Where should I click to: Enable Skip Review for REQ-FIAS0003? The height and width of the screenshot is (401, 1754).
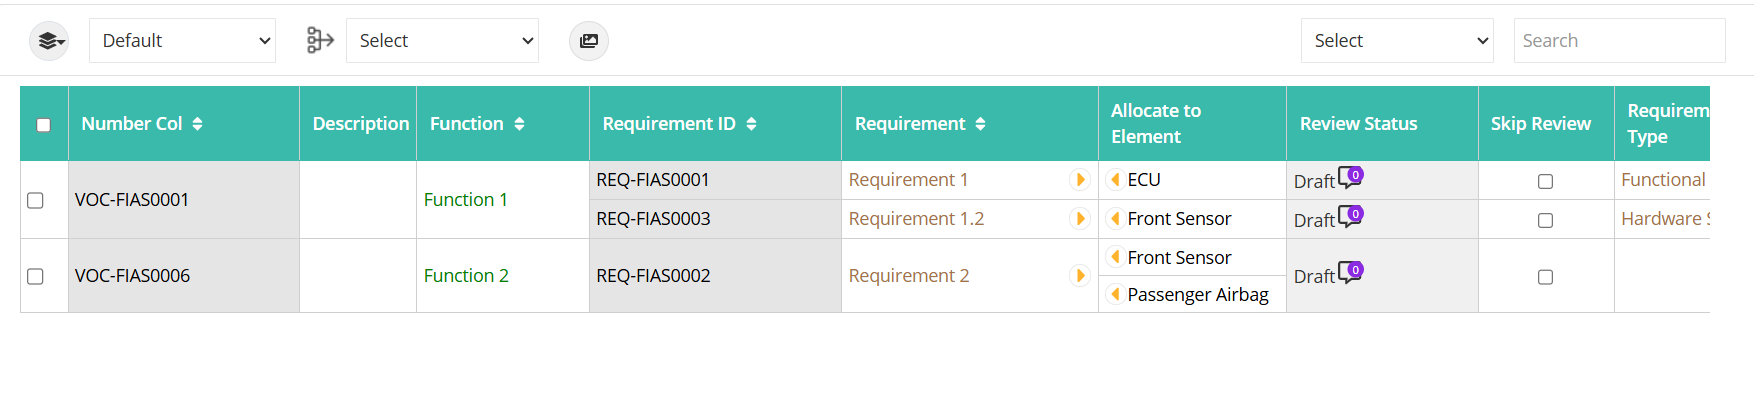tap(1545, 220)
